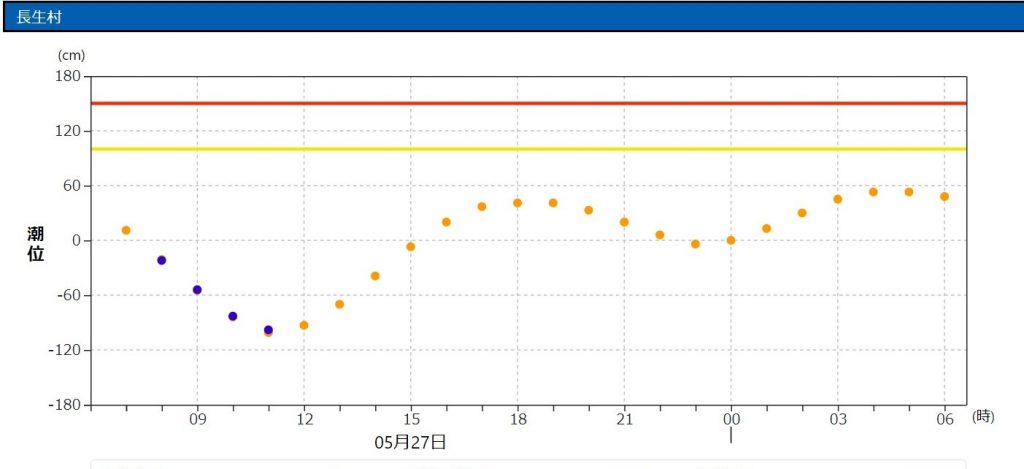Click the orange forecast point at 00 hours
The width and height of the screenshot is (1024, 469).
click(x=731, y=240)
